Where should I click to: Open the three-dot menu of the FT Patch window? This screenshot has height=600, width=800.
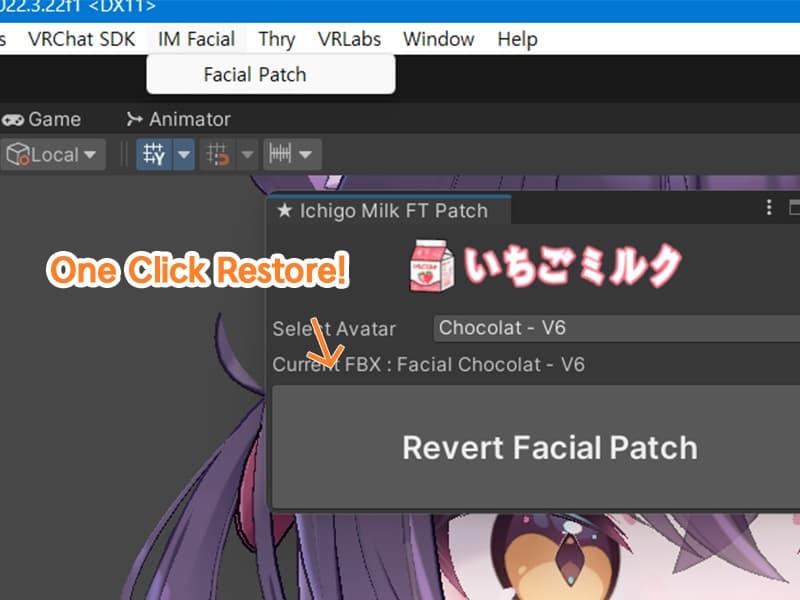pyautogui.click(x=767, y=208)
